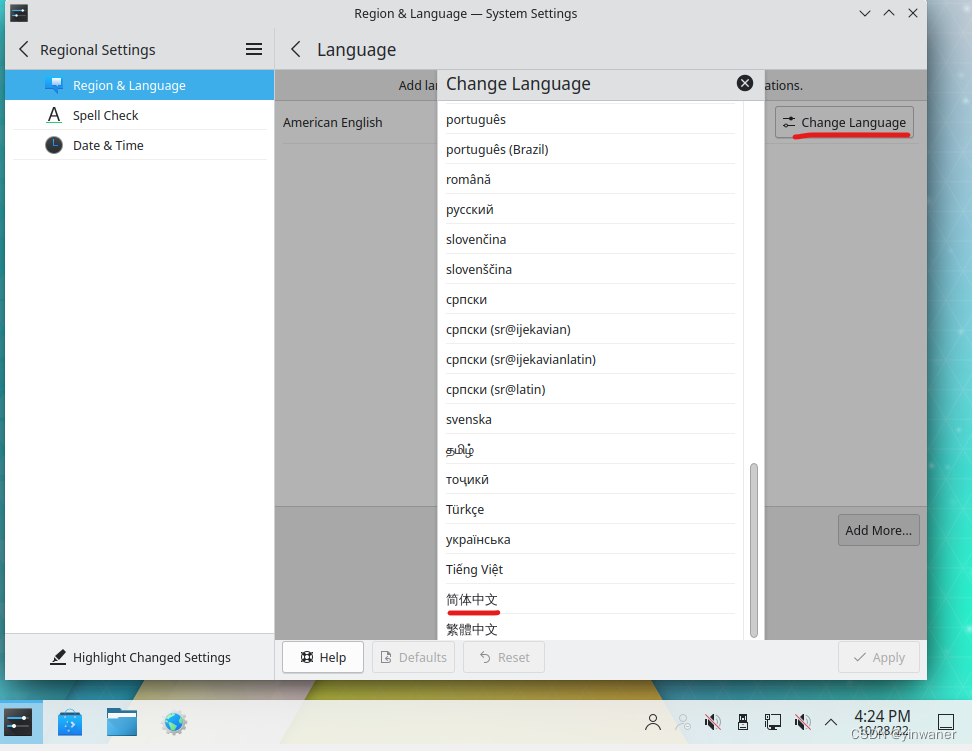Click the Apply button
Viewport: 972px width, 751px height.
pos(878,657)
